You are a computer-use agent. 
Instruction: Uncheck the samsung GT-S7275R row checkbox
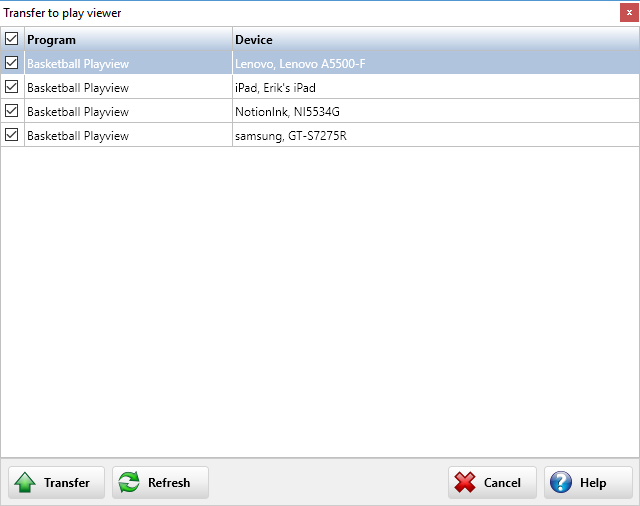click(x=11, y=135)
